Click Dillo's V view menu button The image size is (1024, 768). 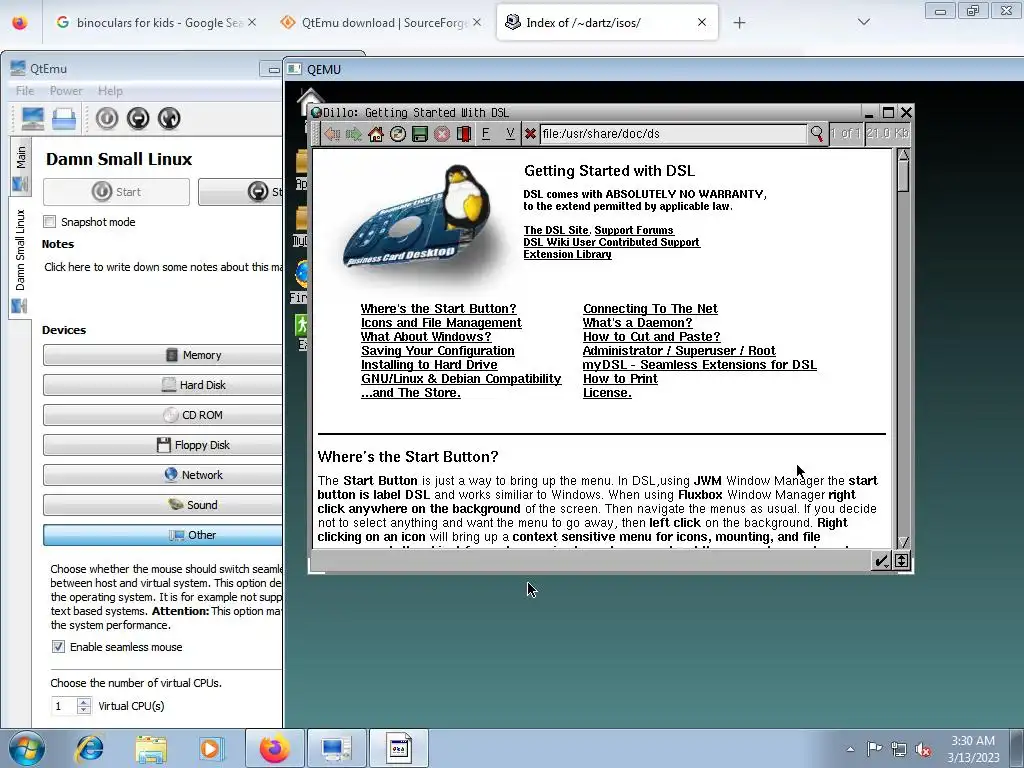pyautogui.click(x=510, y=134)
